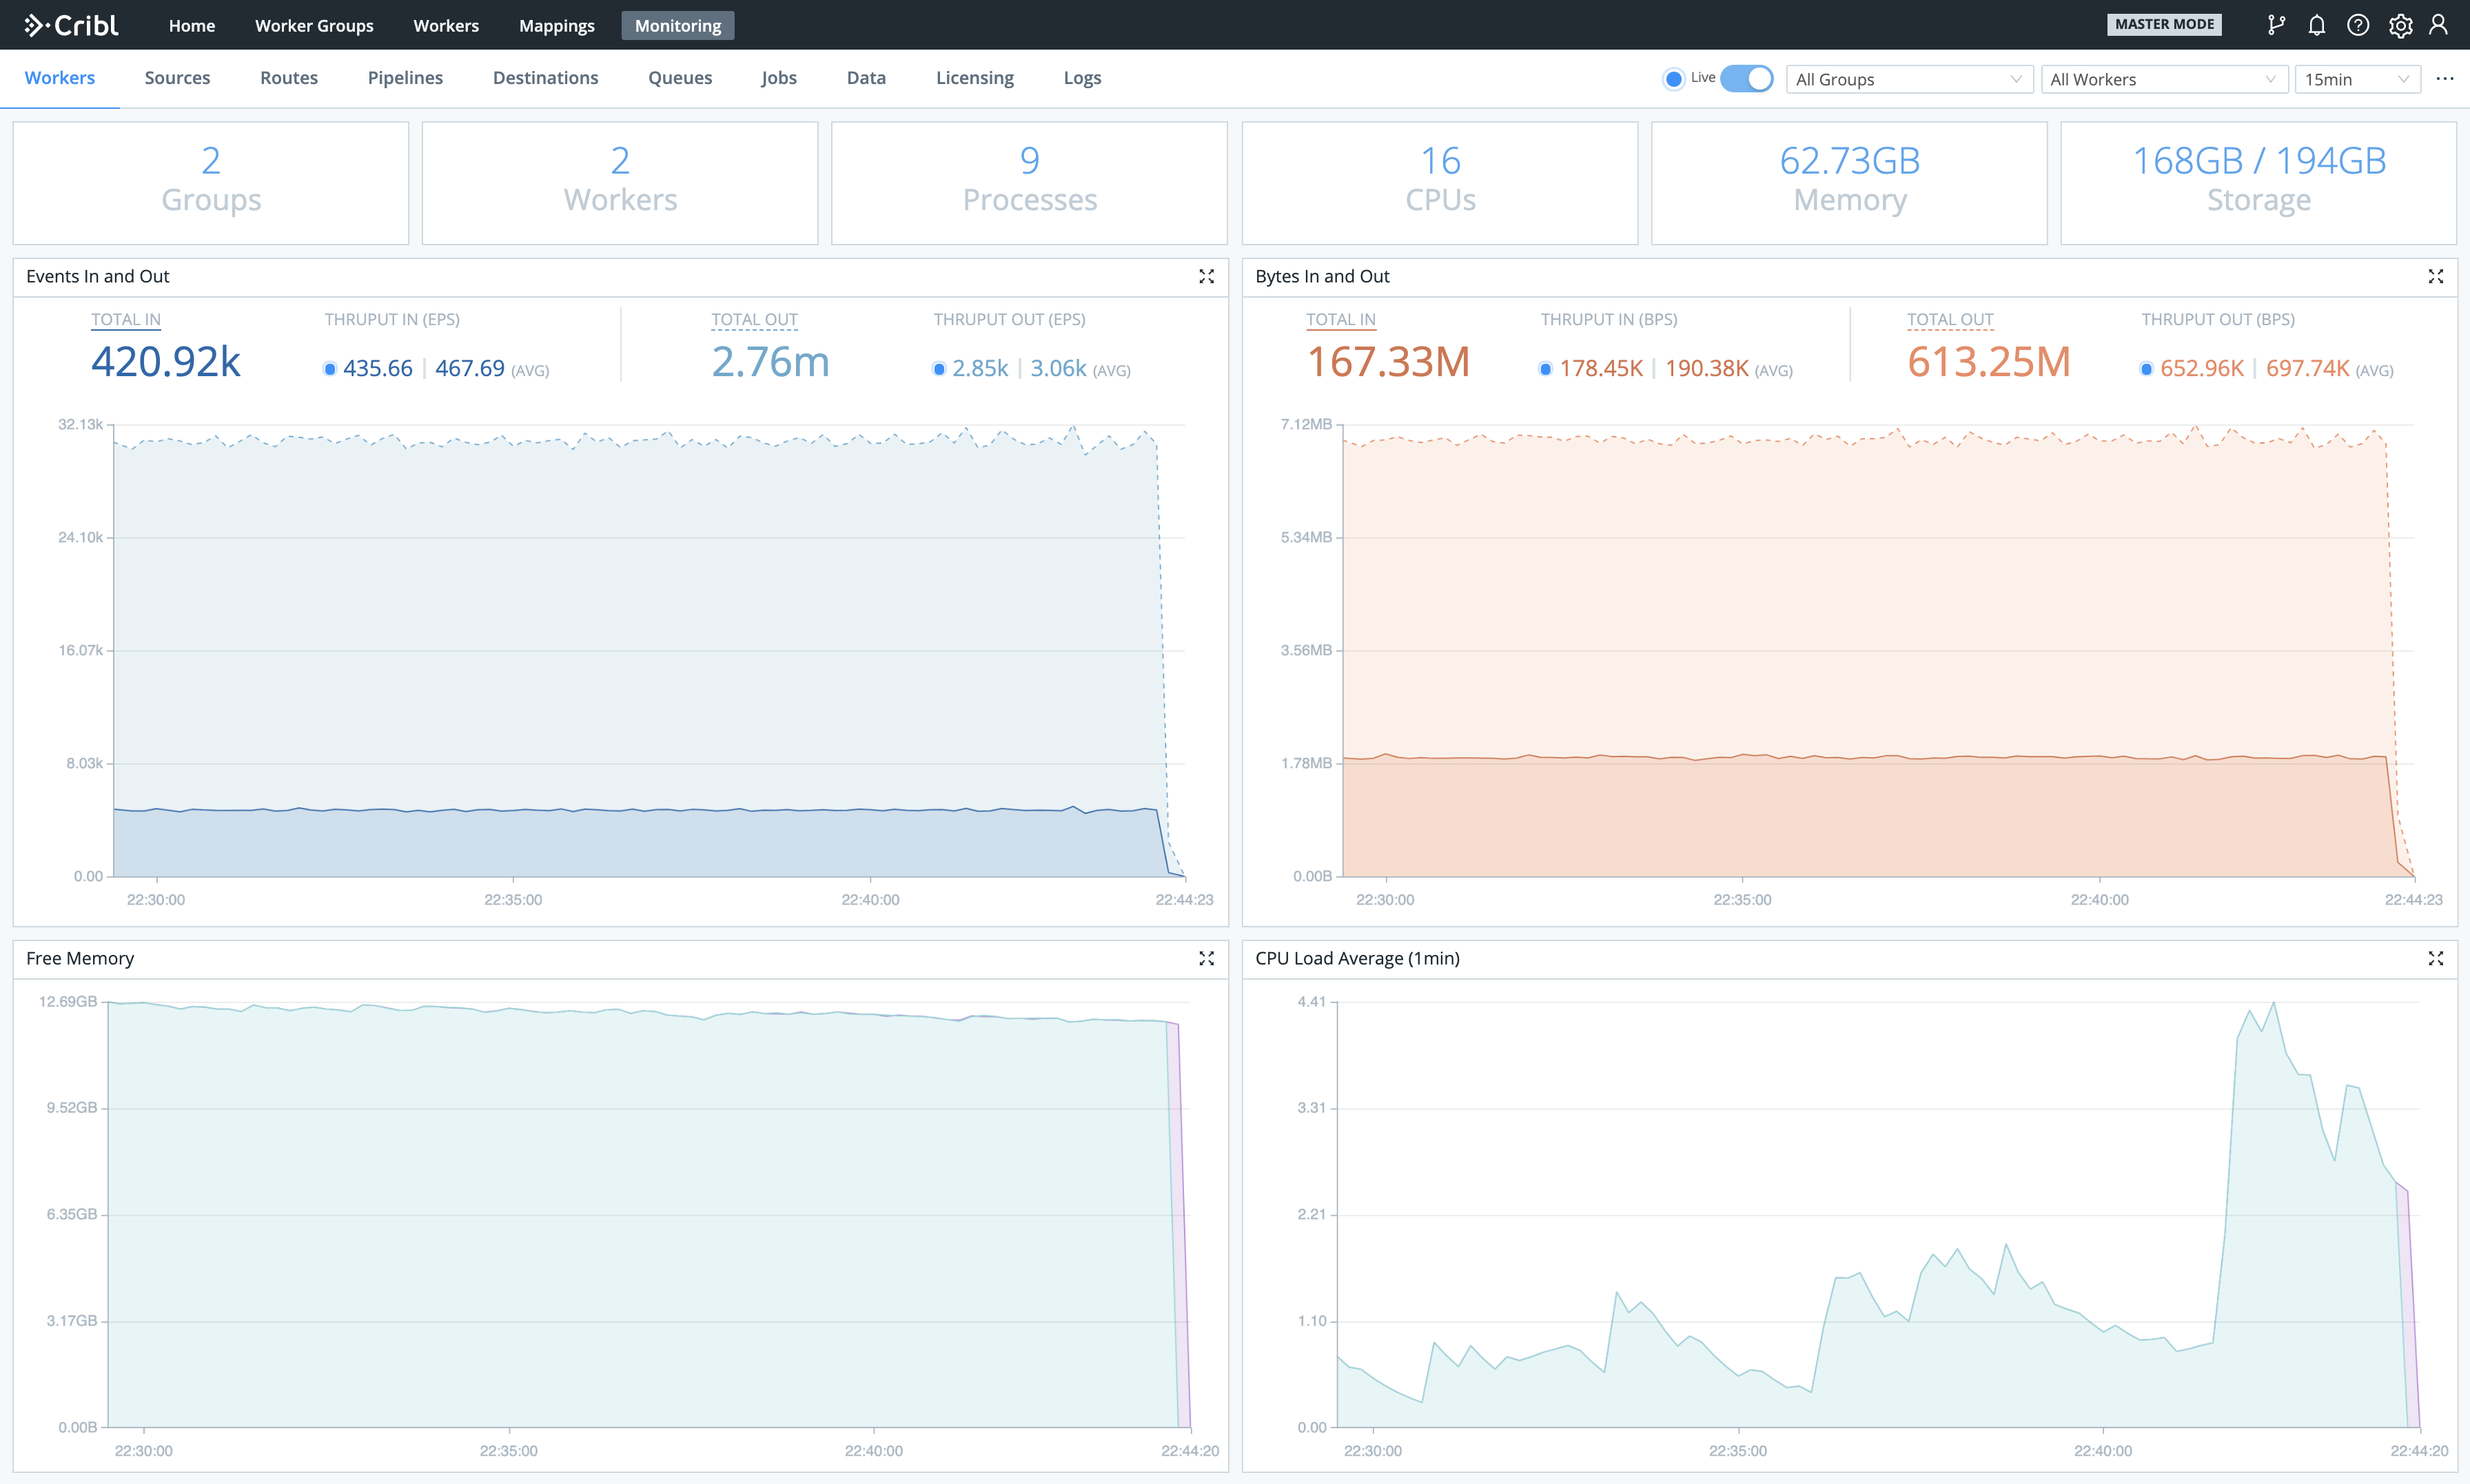Open the settings gear icon

coord(2400,25)
